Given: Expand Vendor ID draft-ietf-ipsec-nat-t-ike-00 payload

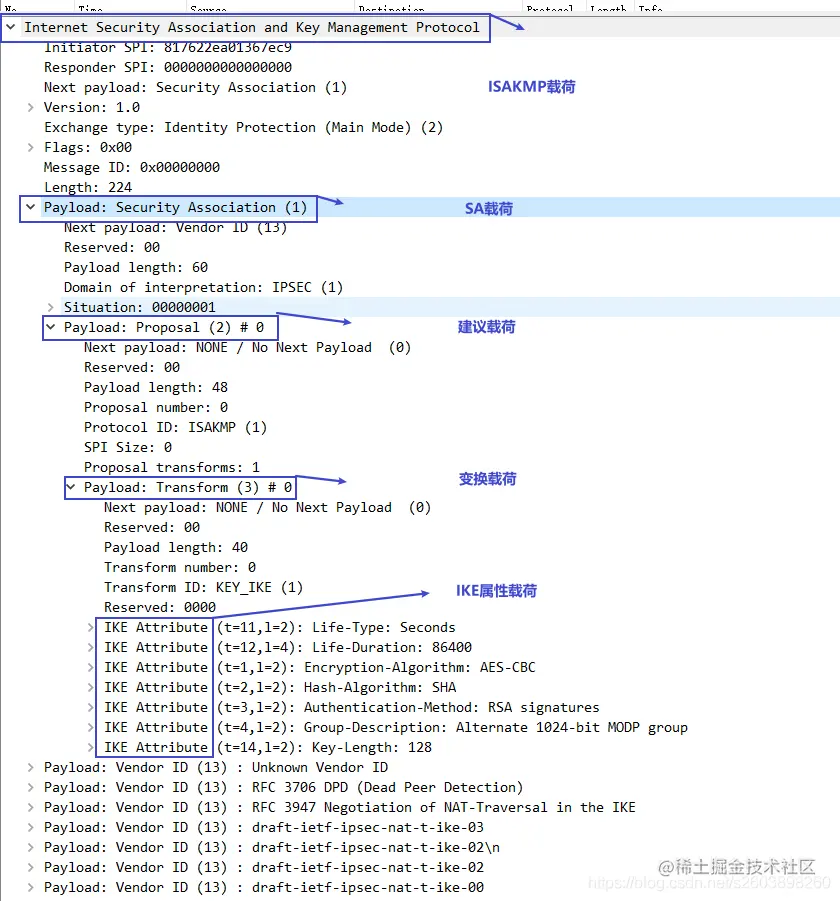Looking at the screenshot, I should [30, 888].
